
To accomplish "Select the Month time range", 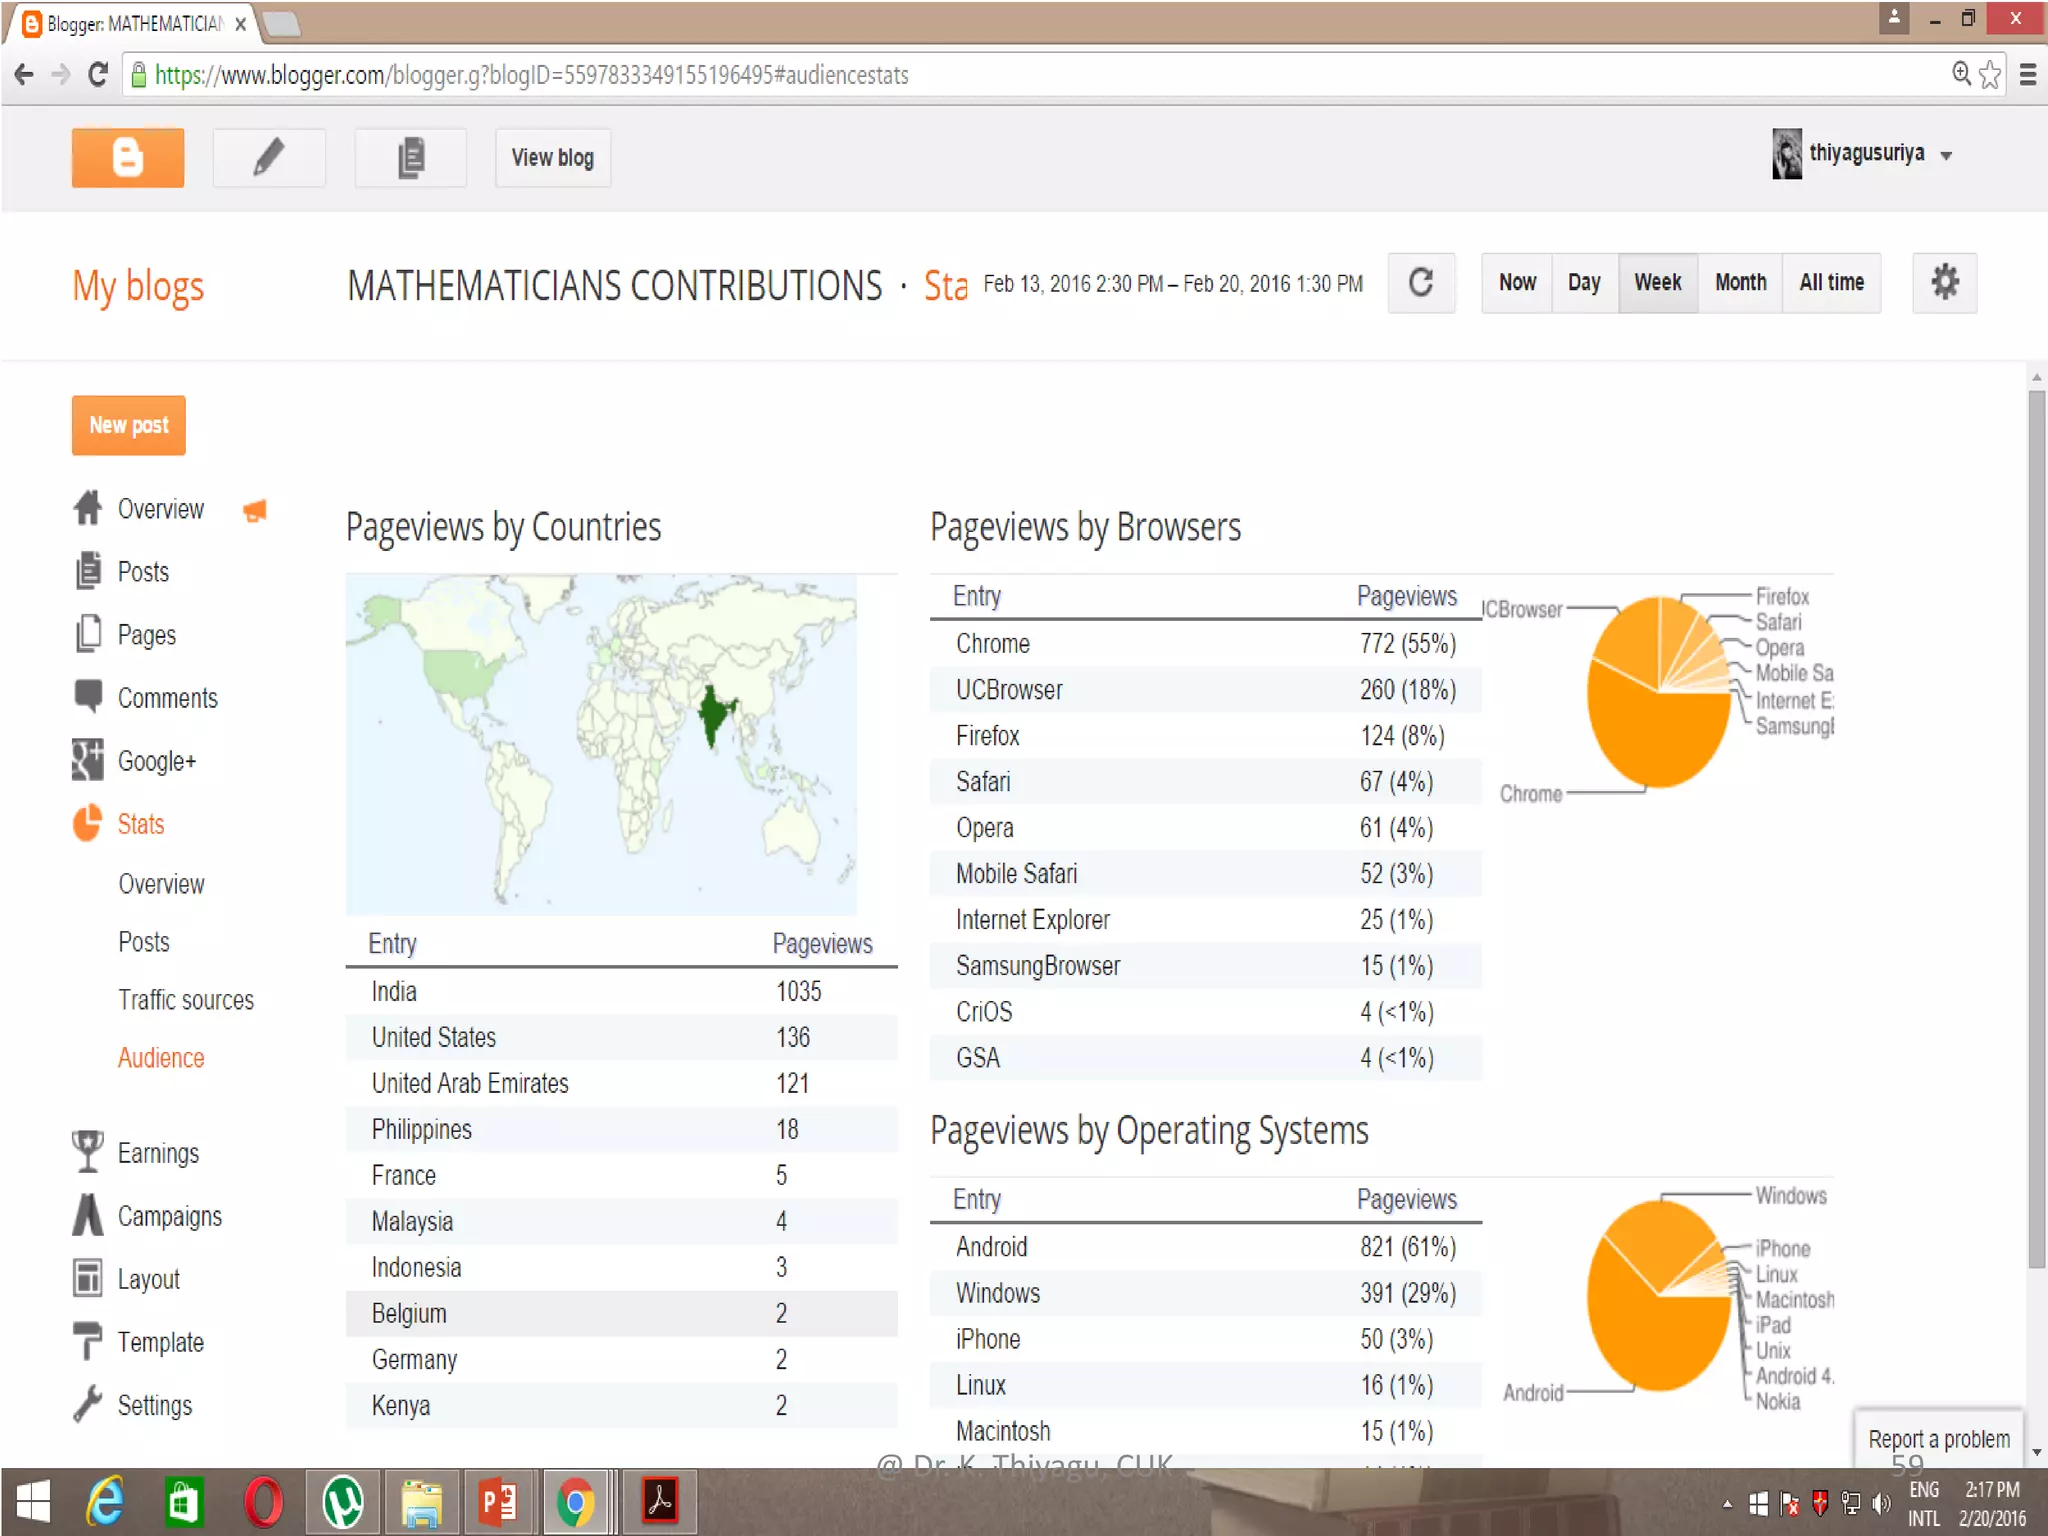I will [x=1740, y=283].
